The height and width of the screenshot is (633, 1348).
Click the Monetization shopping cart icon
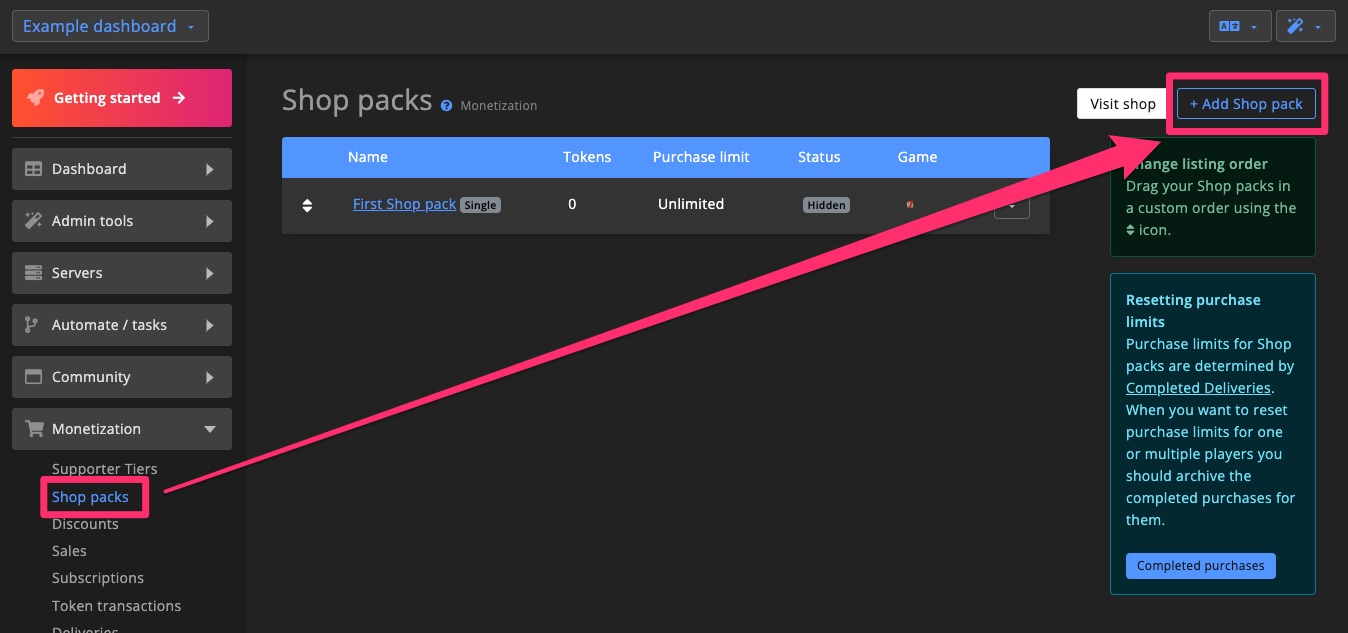(33, 429)
